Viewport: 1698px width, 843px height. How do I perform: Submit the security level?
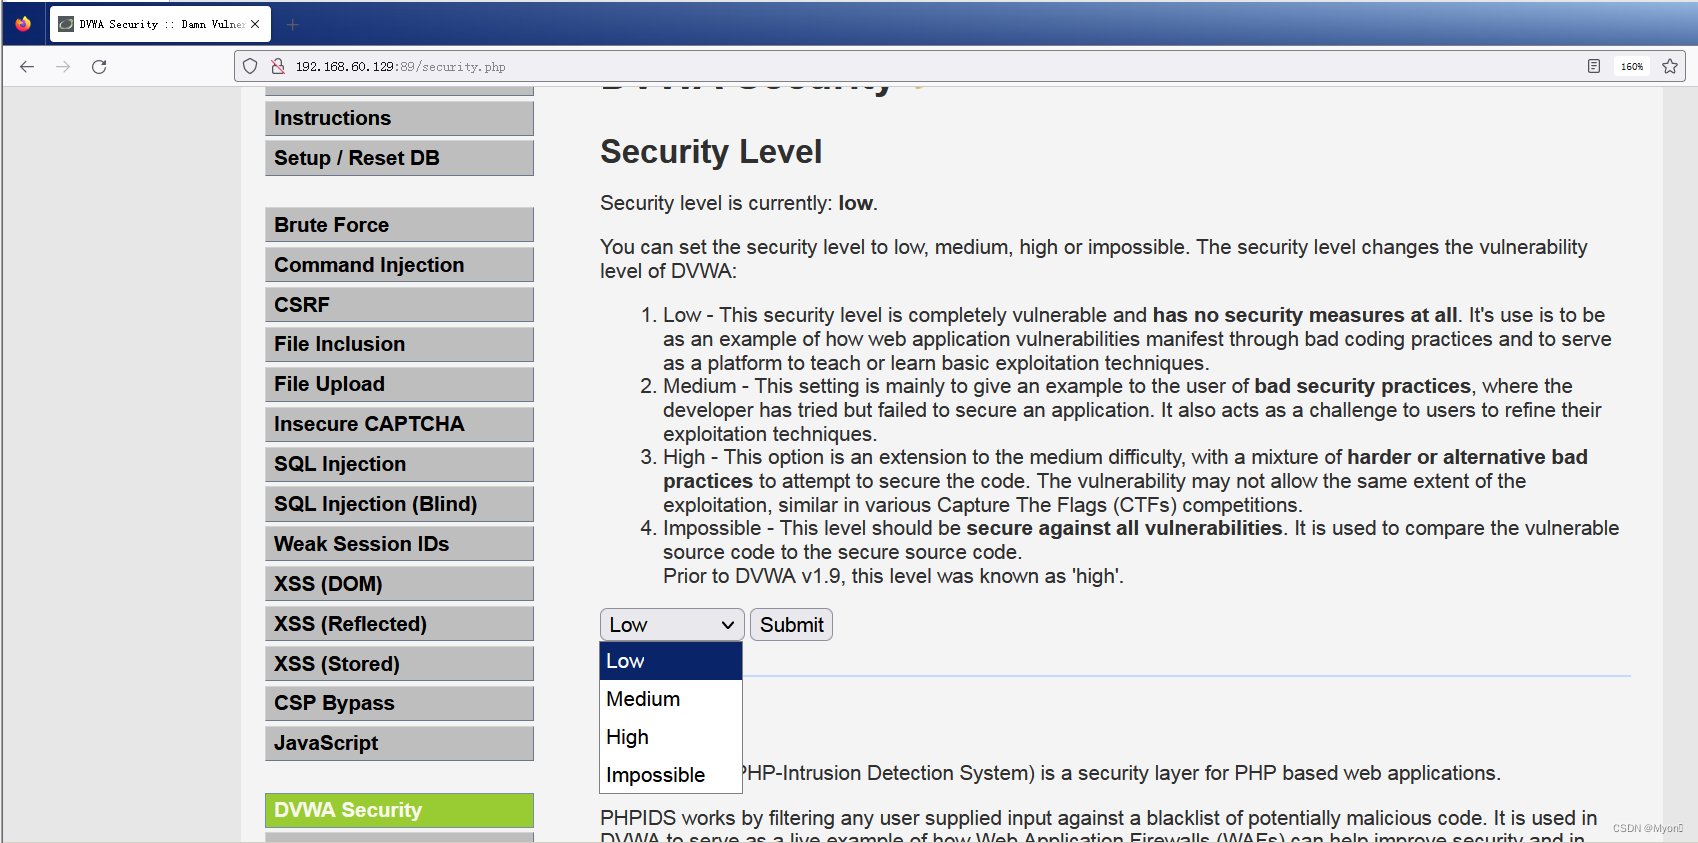coord(791,625)
